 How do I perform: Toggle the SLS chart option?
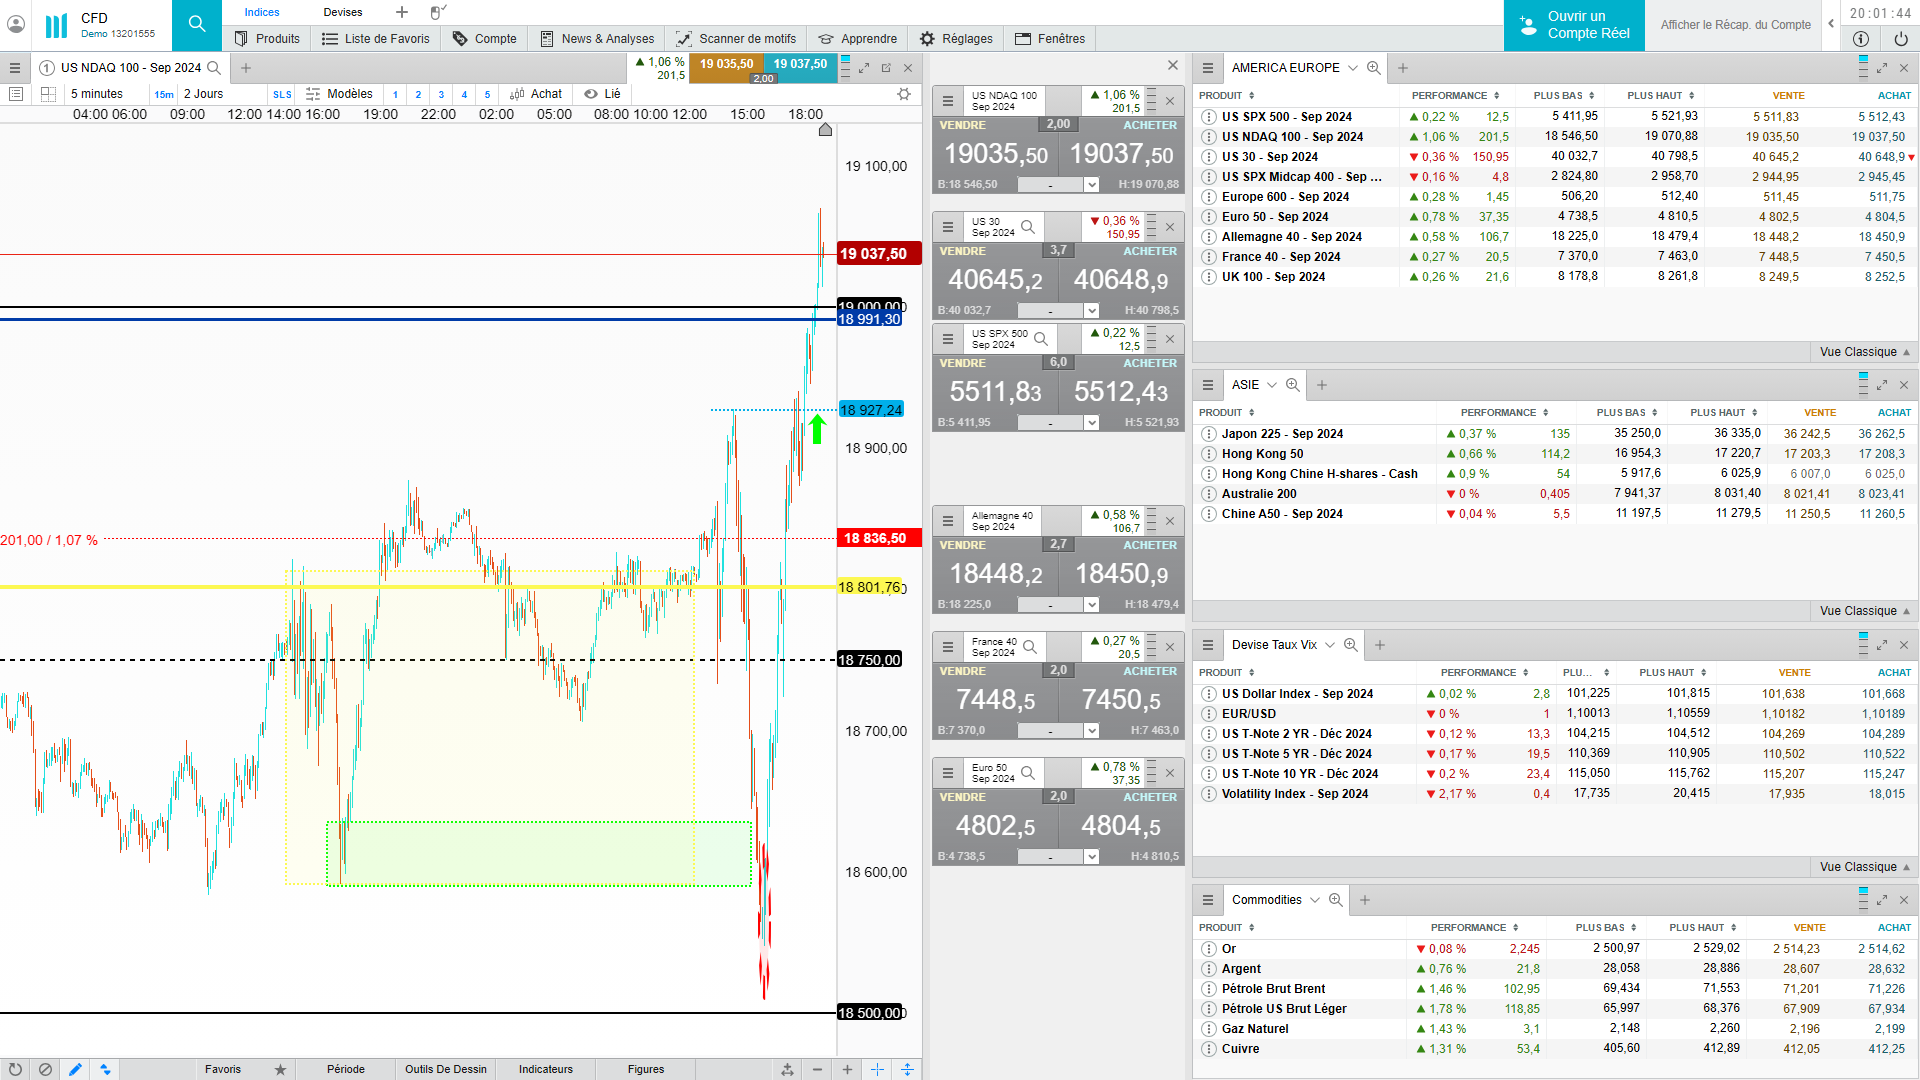(282, 94)
